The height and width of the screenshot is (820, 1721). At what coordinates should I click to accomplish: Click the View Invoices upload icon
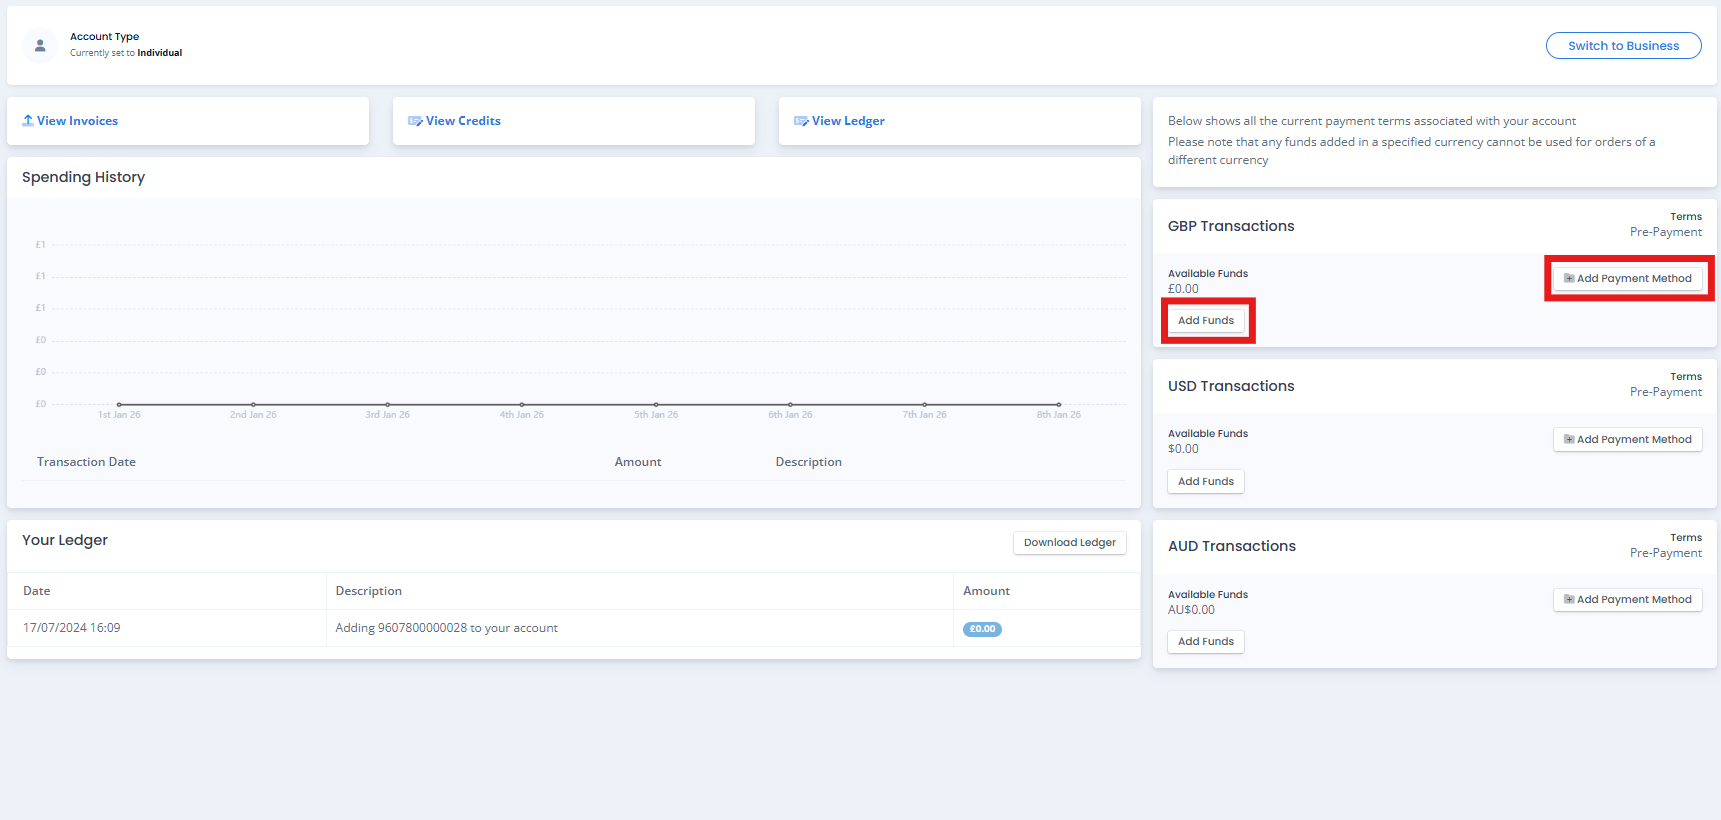pyautogui.click(x=28, y=121)
